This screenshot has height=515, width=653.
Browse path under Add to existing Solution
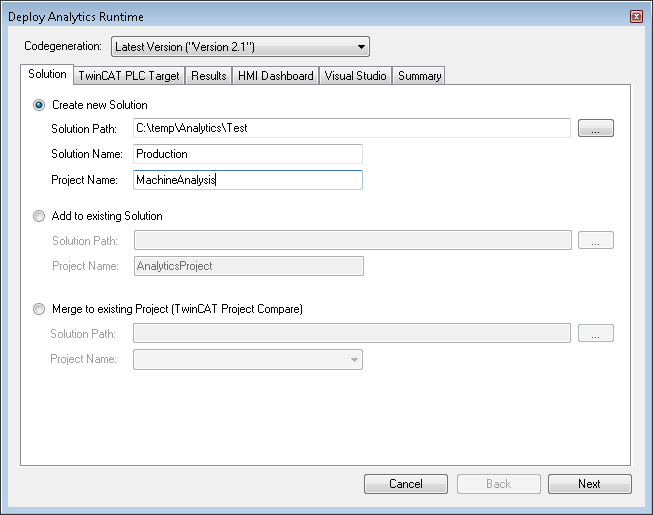coord(596,240)
